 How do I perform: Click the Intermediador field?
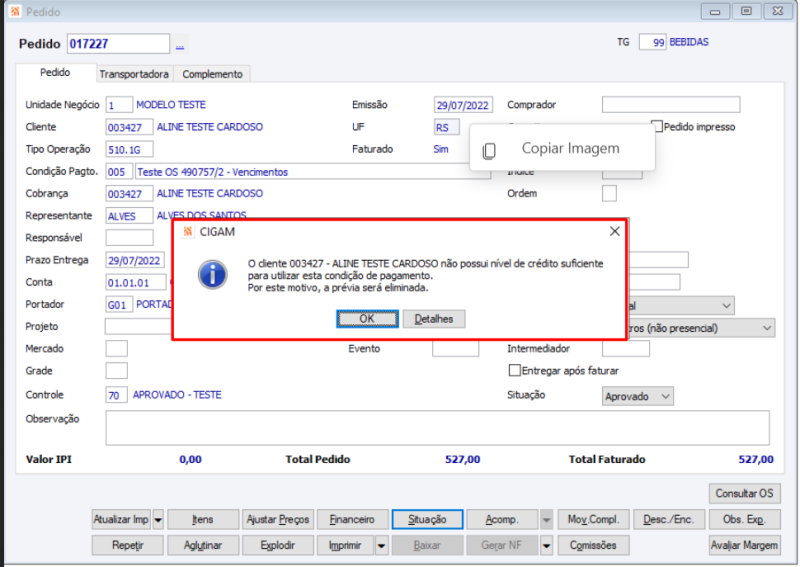click(x=626, y=349)
